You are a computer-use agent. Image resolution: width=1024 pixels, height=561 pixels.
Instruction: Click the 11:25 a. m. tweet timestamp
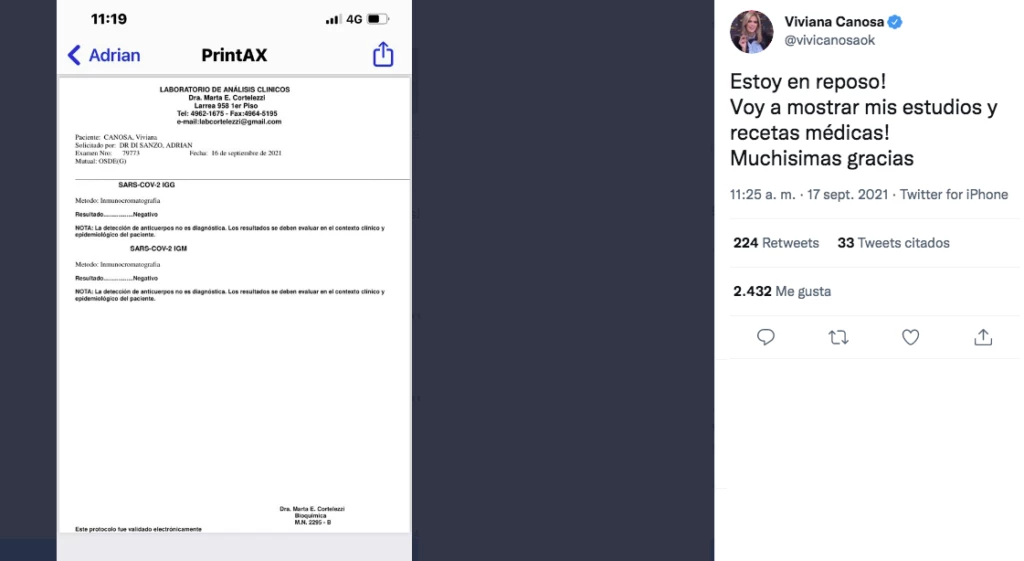click(762, 195)
